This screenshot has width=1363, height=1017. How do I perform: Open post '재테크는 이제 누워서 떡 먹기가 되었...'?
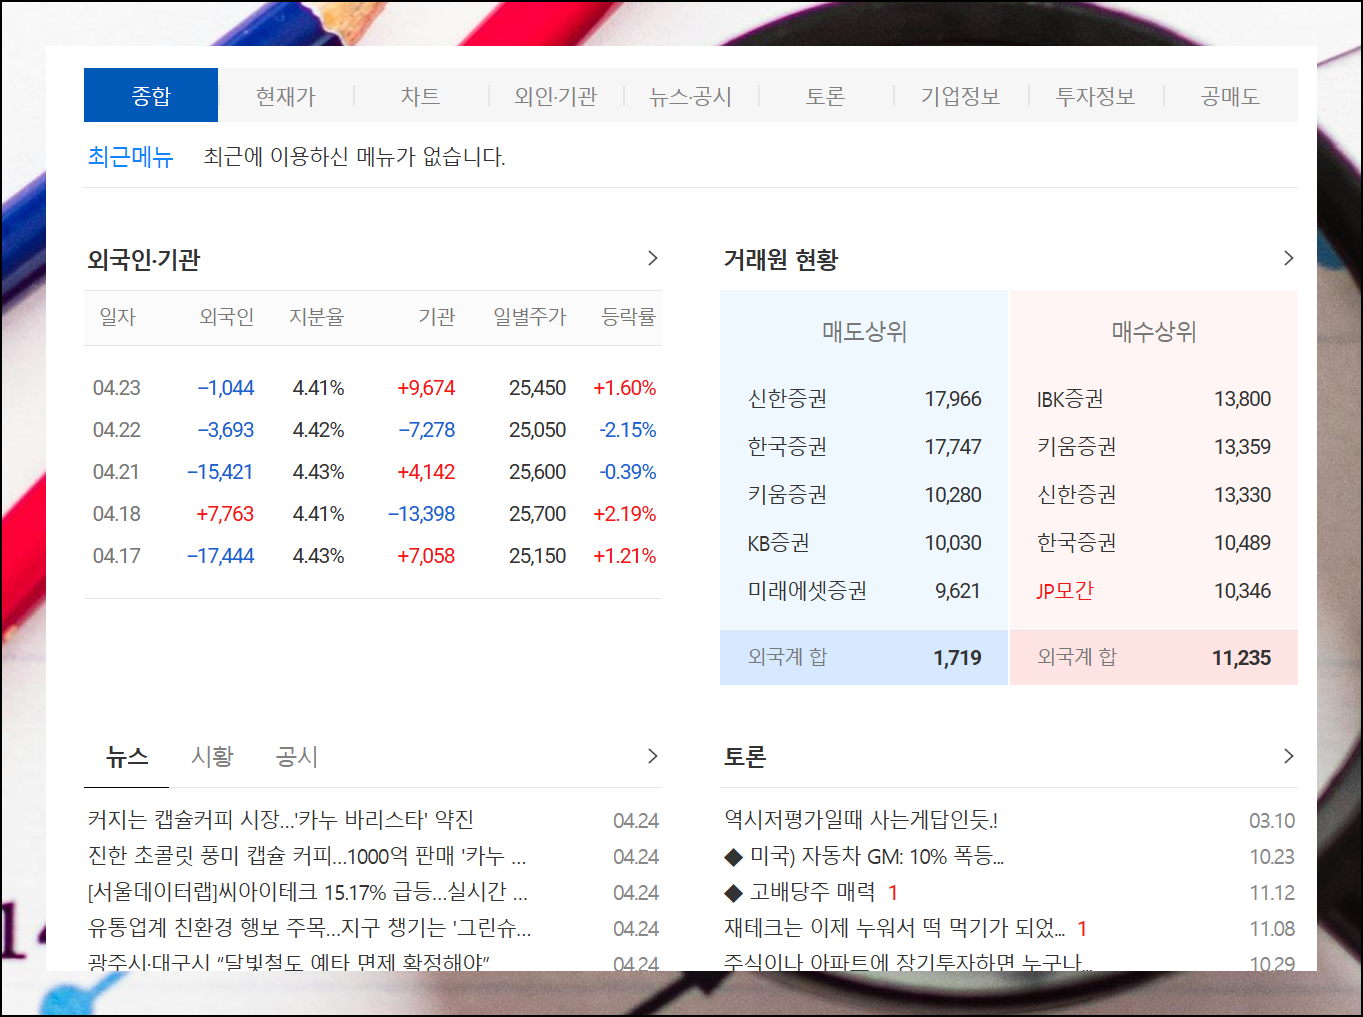(x=895, y=928)
